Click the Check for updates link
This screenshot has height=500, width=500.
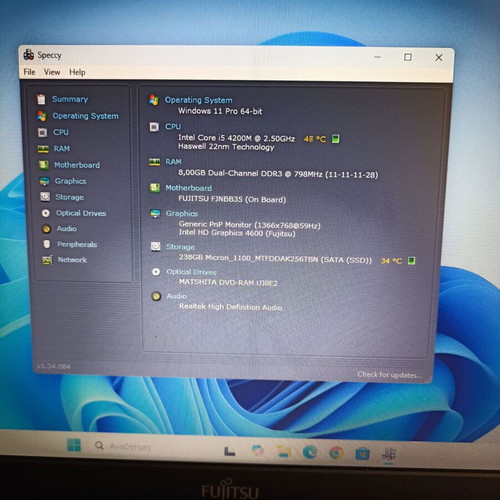point(390,375)
